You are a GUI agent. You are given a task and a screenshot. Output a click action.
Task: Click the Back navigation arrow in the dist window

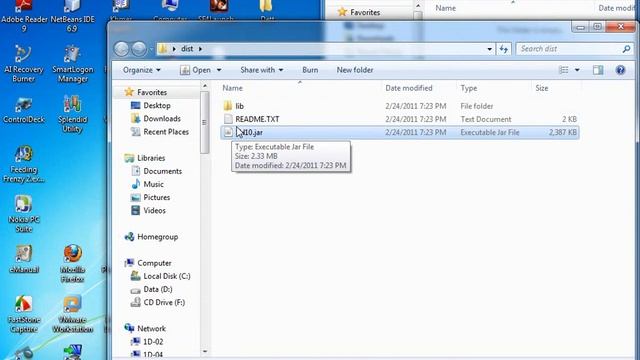122,49
